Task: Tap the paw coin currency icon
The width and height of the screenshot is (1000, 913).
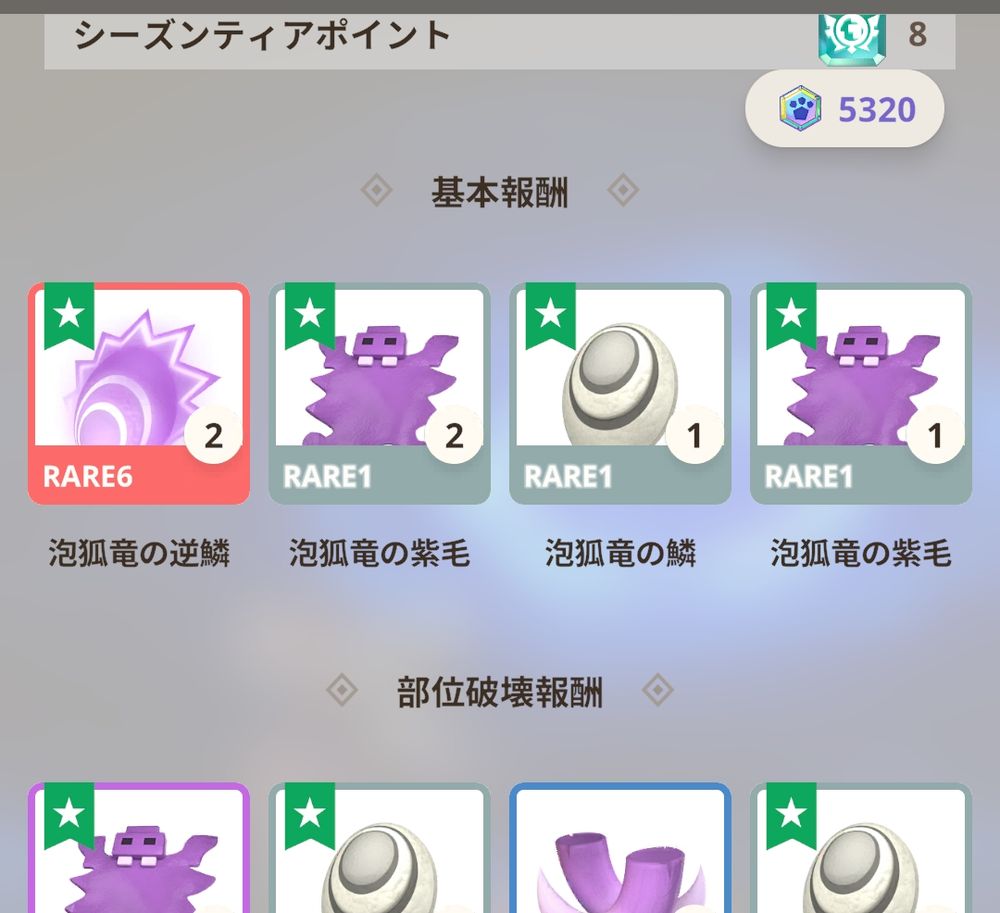Action: tap(800, 109)
